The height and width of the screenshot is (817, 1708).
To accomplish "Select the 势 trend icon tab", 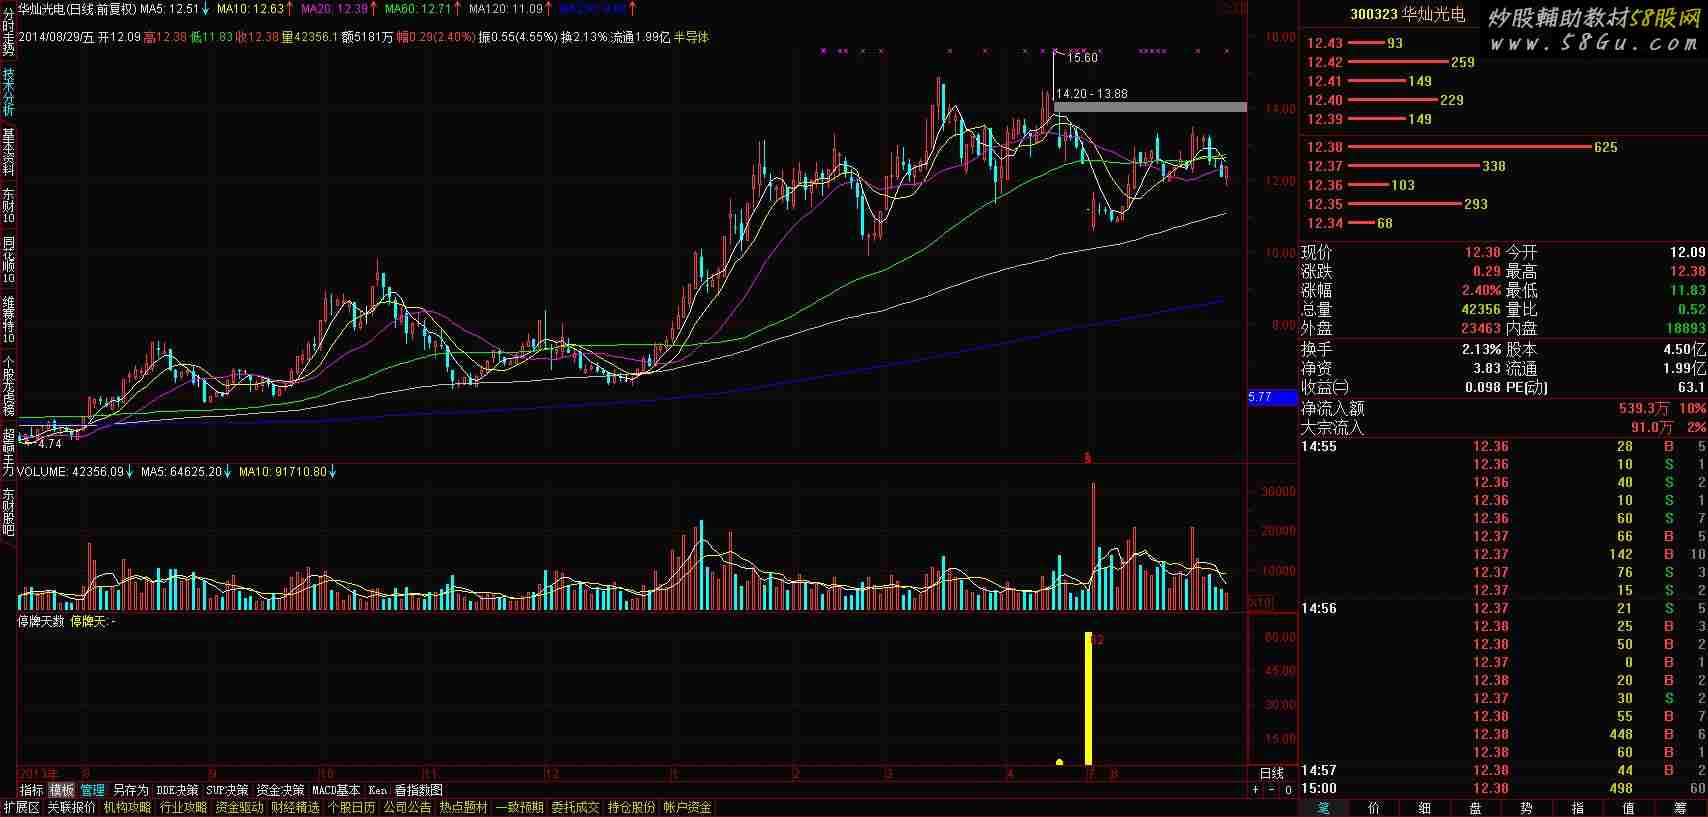I will (1526, 808).
